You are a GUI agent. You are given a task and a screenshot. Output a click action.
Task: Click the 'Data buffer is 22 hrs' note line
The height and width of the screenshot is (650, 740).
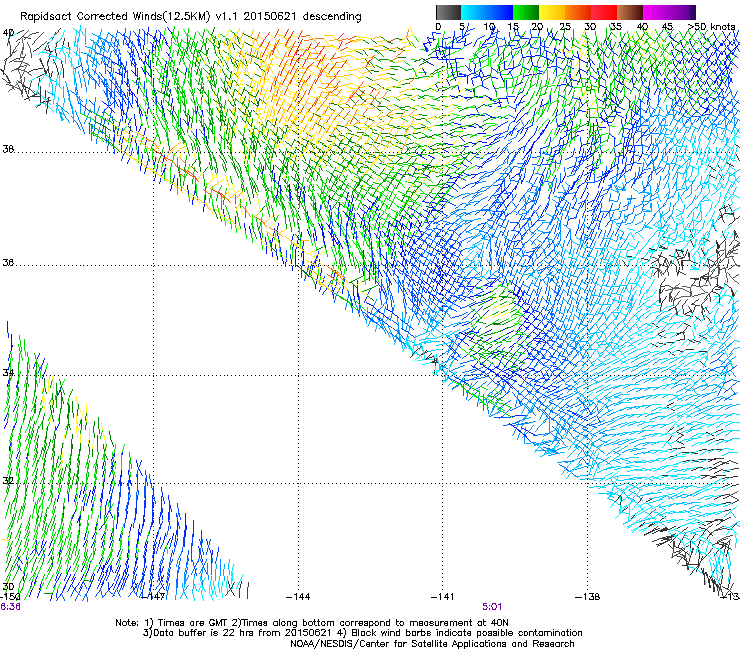[x=362, y=633]
